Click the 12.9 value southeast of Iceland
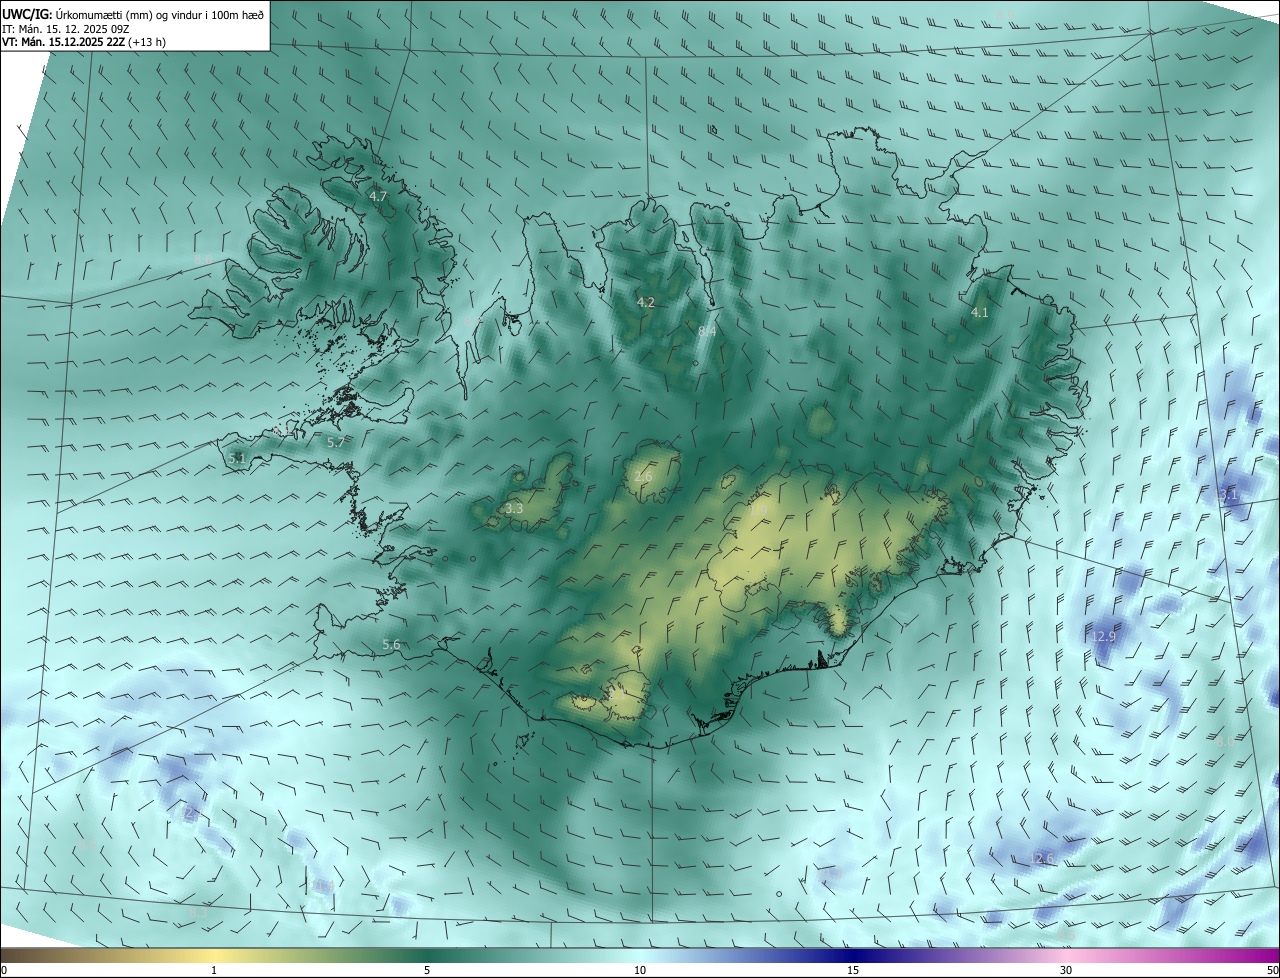 [1103, 636]
